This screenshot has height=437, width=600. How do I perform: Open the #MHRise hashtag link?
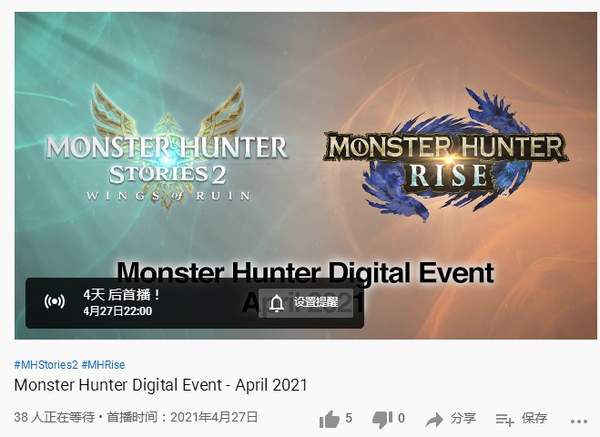[x=103, y=365]
